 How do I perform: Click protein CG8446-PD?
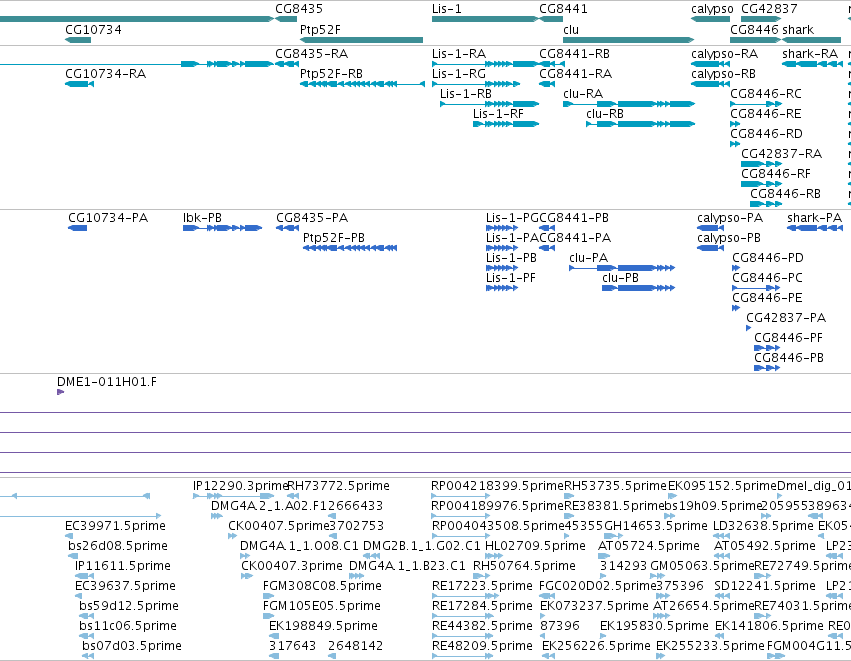pos(767,258)
